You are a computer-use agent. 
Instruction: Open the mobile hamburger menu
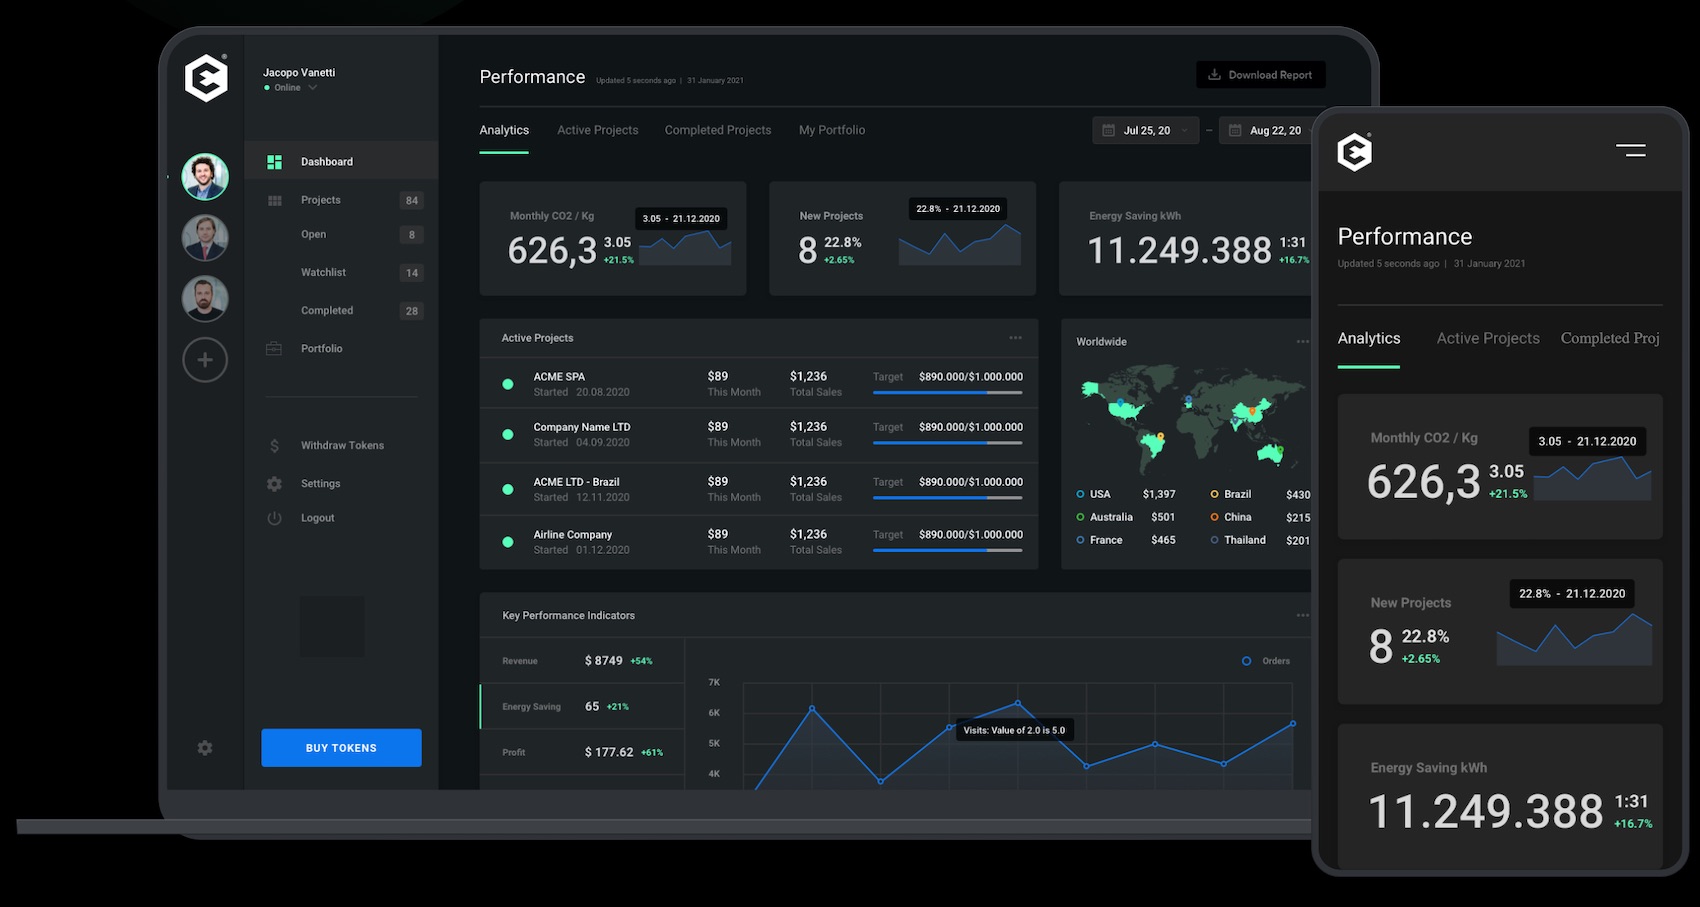(x=1630, y=151)
